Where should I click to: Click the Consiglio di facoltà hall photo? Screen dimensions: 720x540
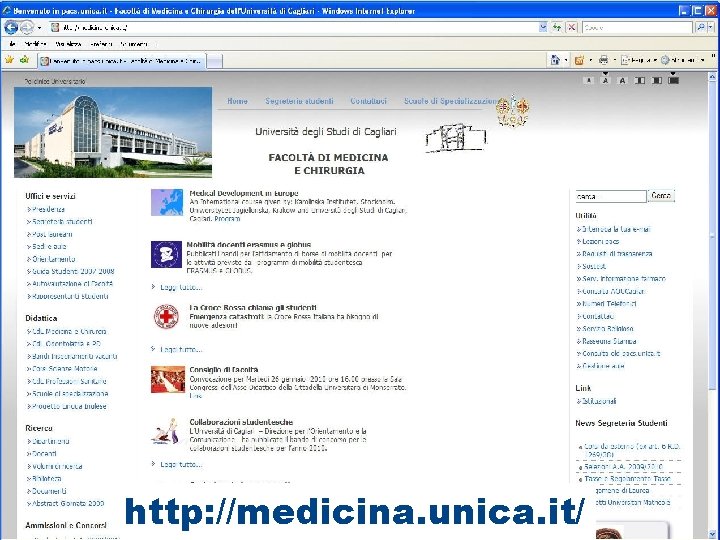[168, 379]
